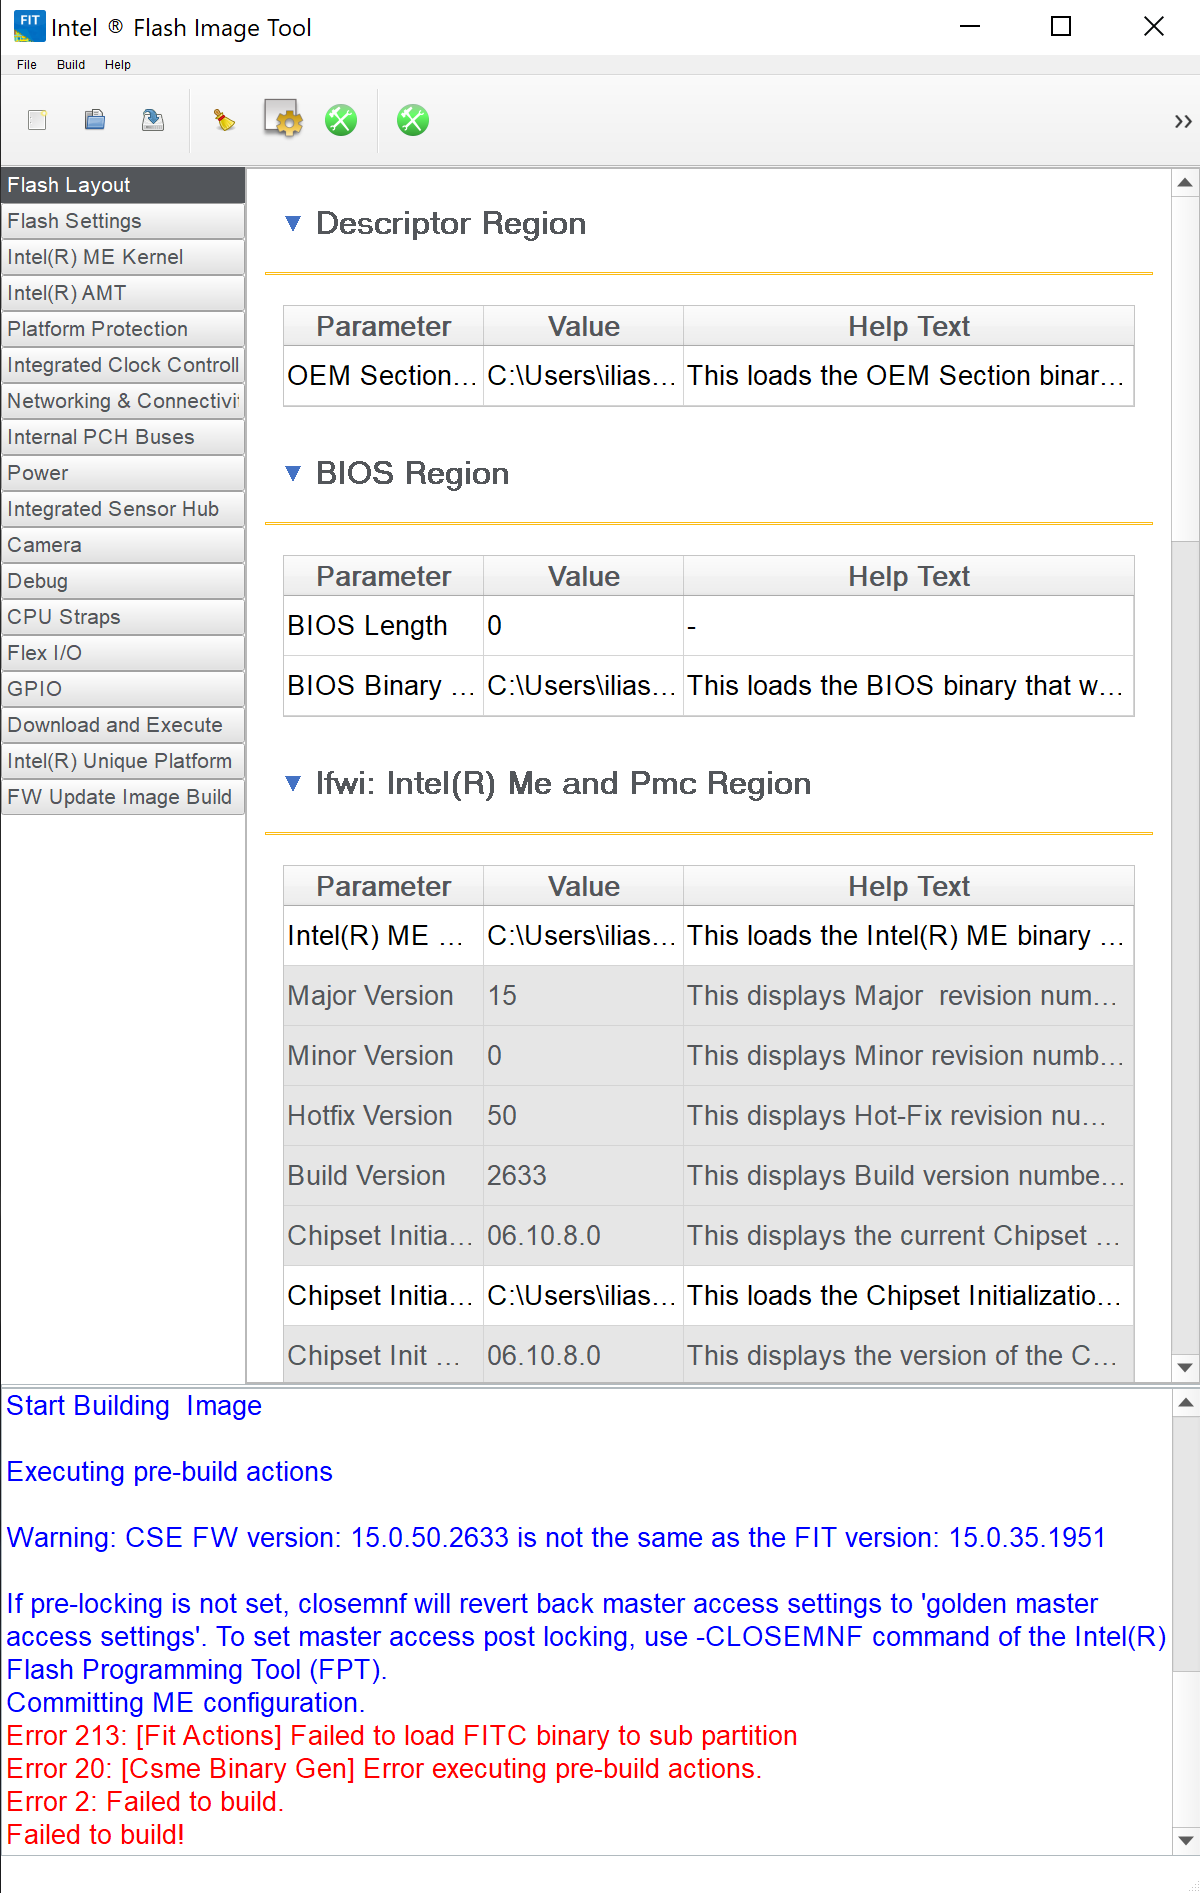Click Help Text header in Ifwi table

click(908, 886)
